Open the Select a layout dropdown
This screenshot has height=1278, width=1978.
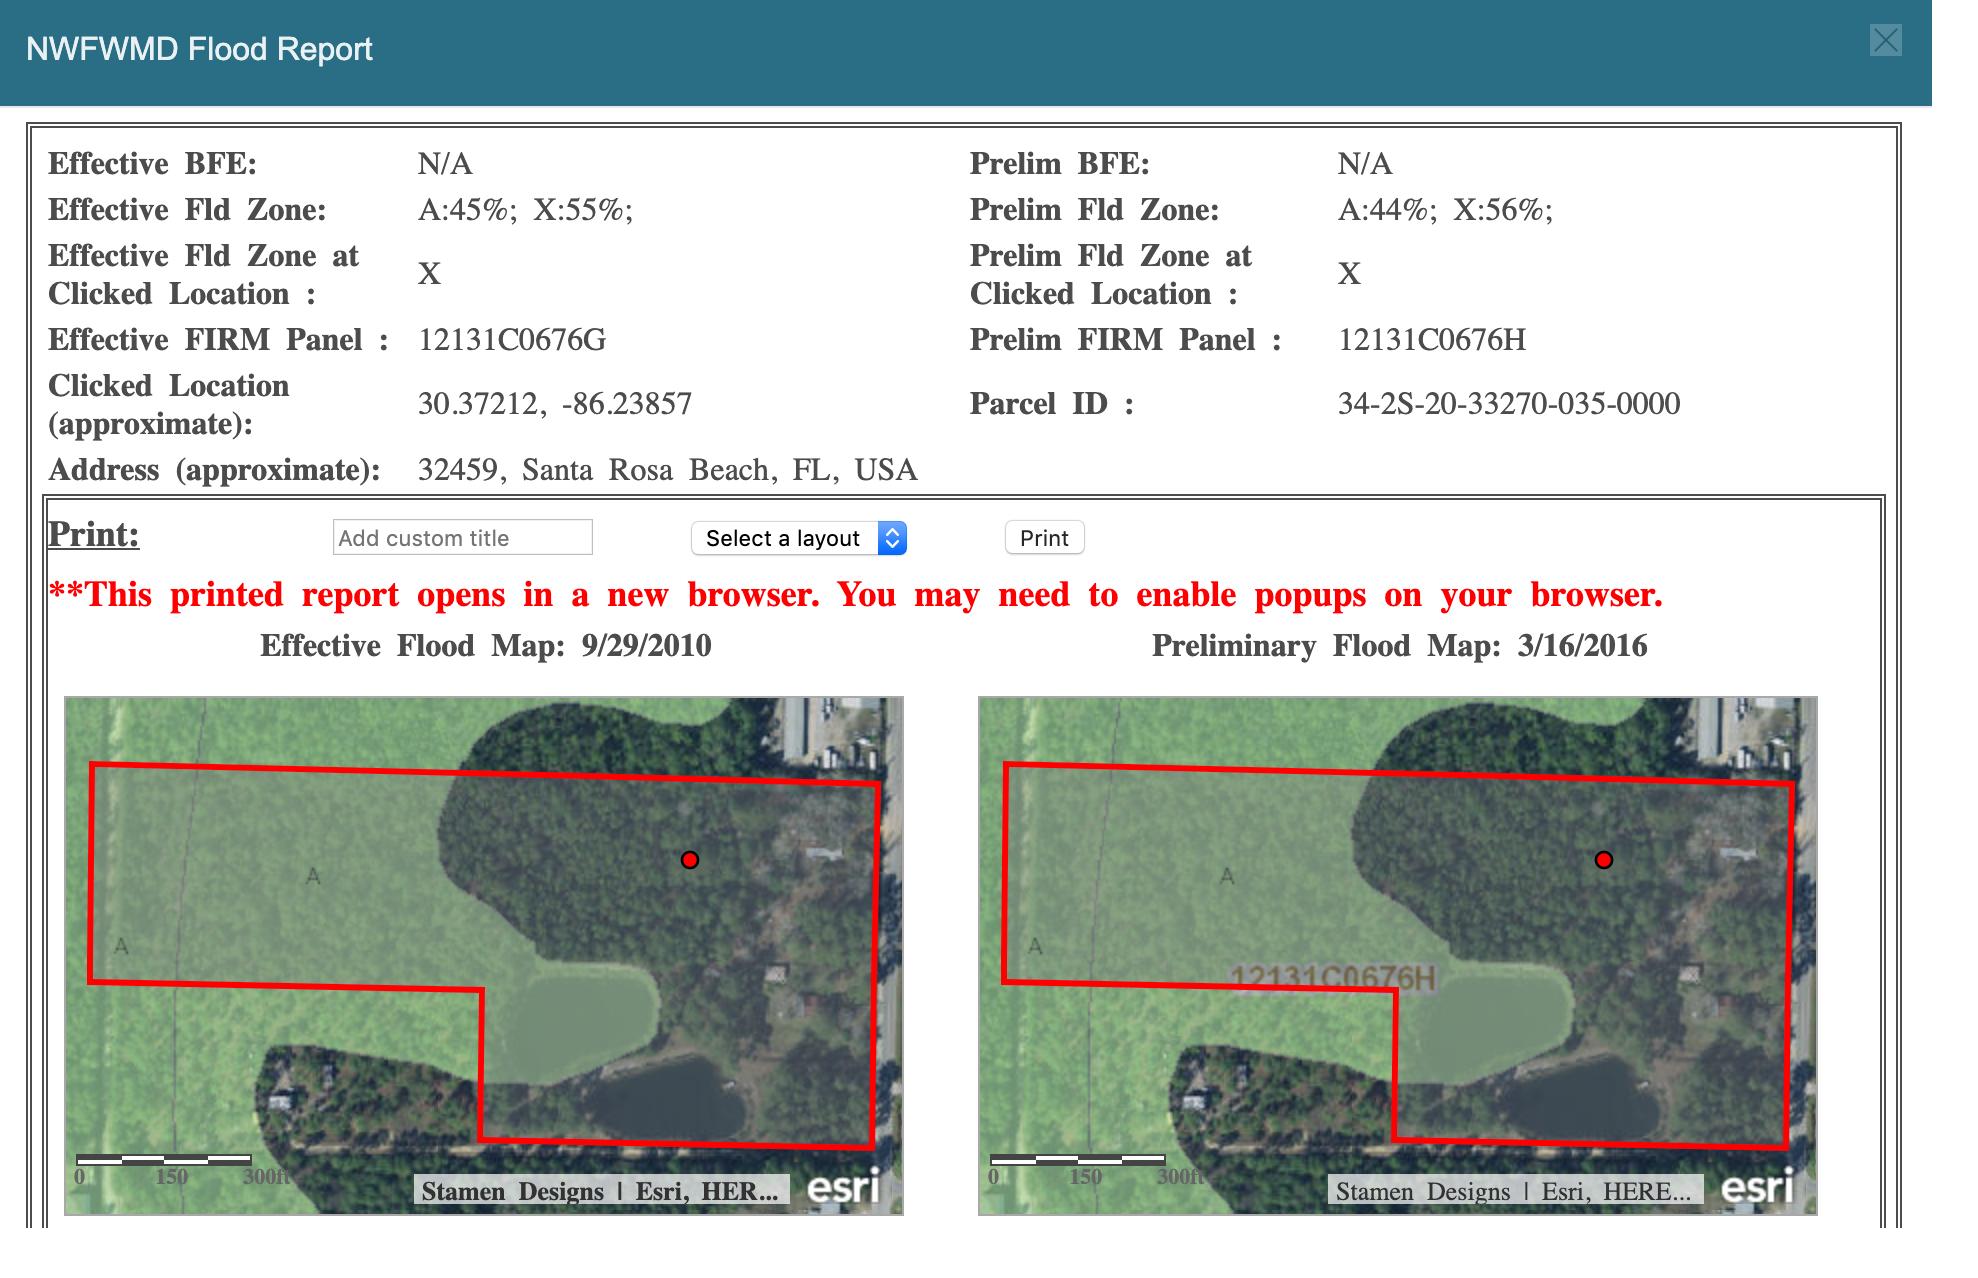(798, 538)
